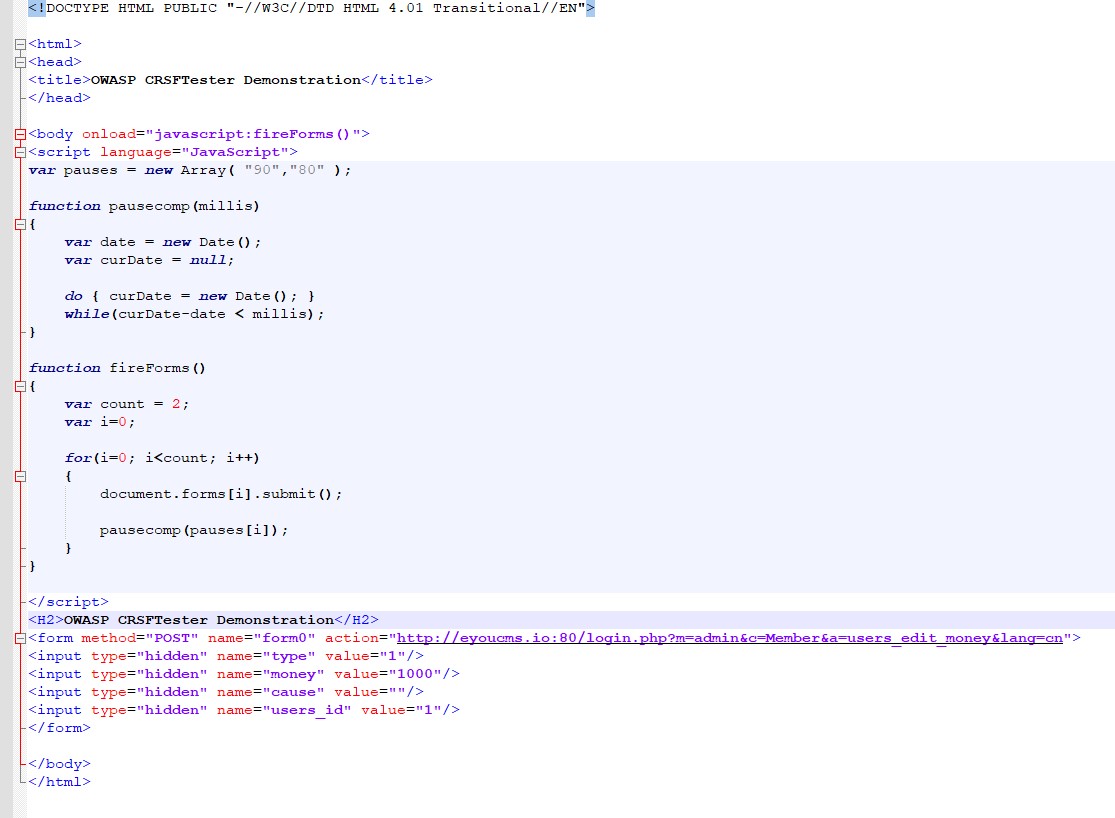The image size is (1115, 818).
Task: Click the var curDate = null line
Action: click(149, 260)
